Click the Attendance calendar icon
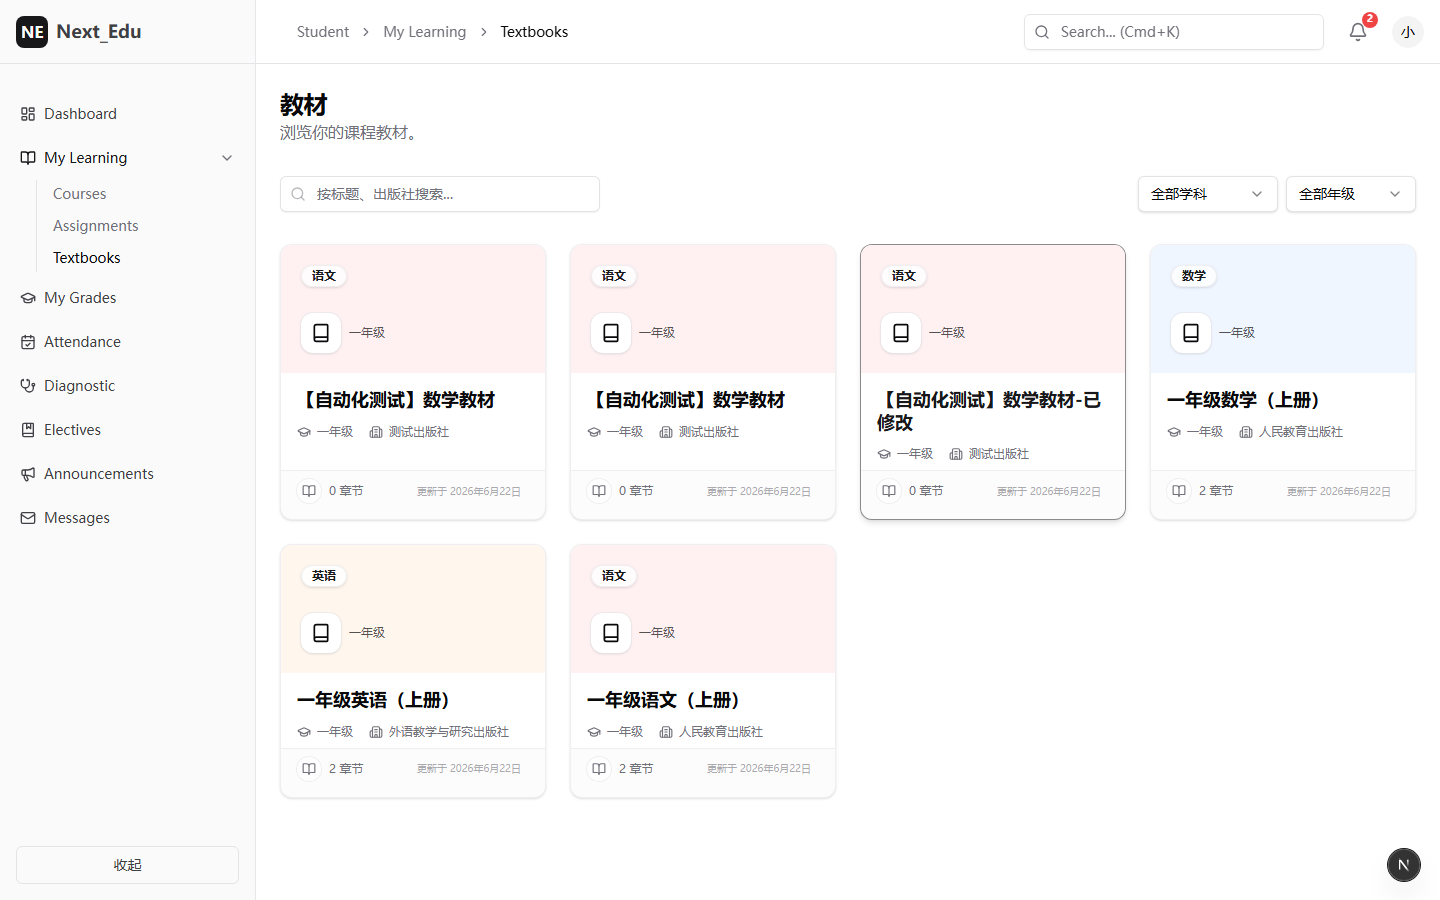This screenshot has height=900, width=1440. (x=28, y=342)
